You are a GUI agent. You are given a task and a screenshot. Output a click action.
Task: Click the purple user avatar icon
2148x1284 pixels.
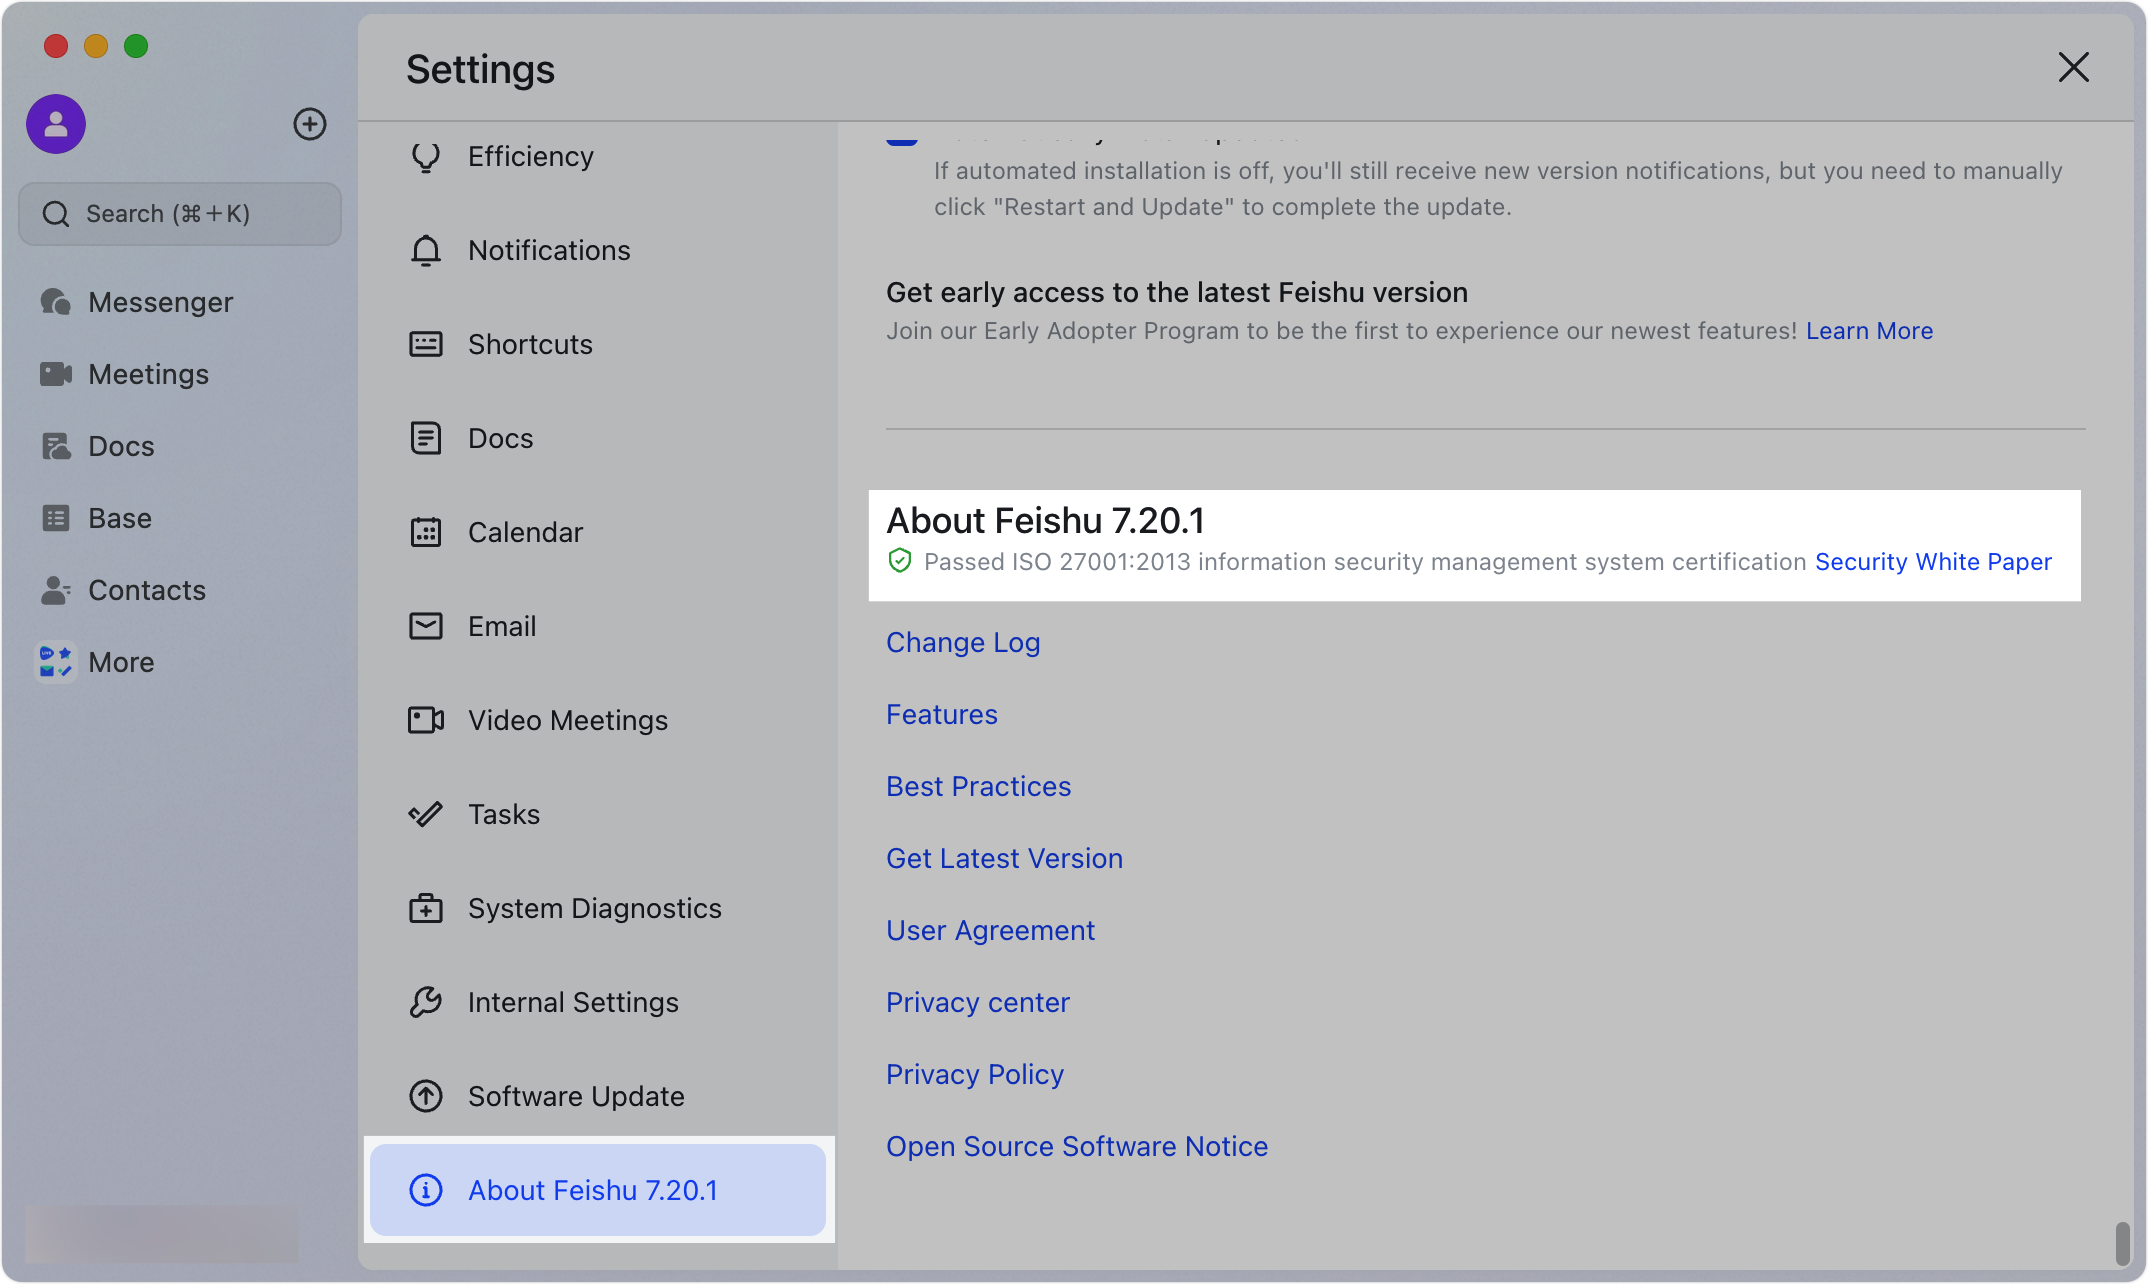(56, 124)
